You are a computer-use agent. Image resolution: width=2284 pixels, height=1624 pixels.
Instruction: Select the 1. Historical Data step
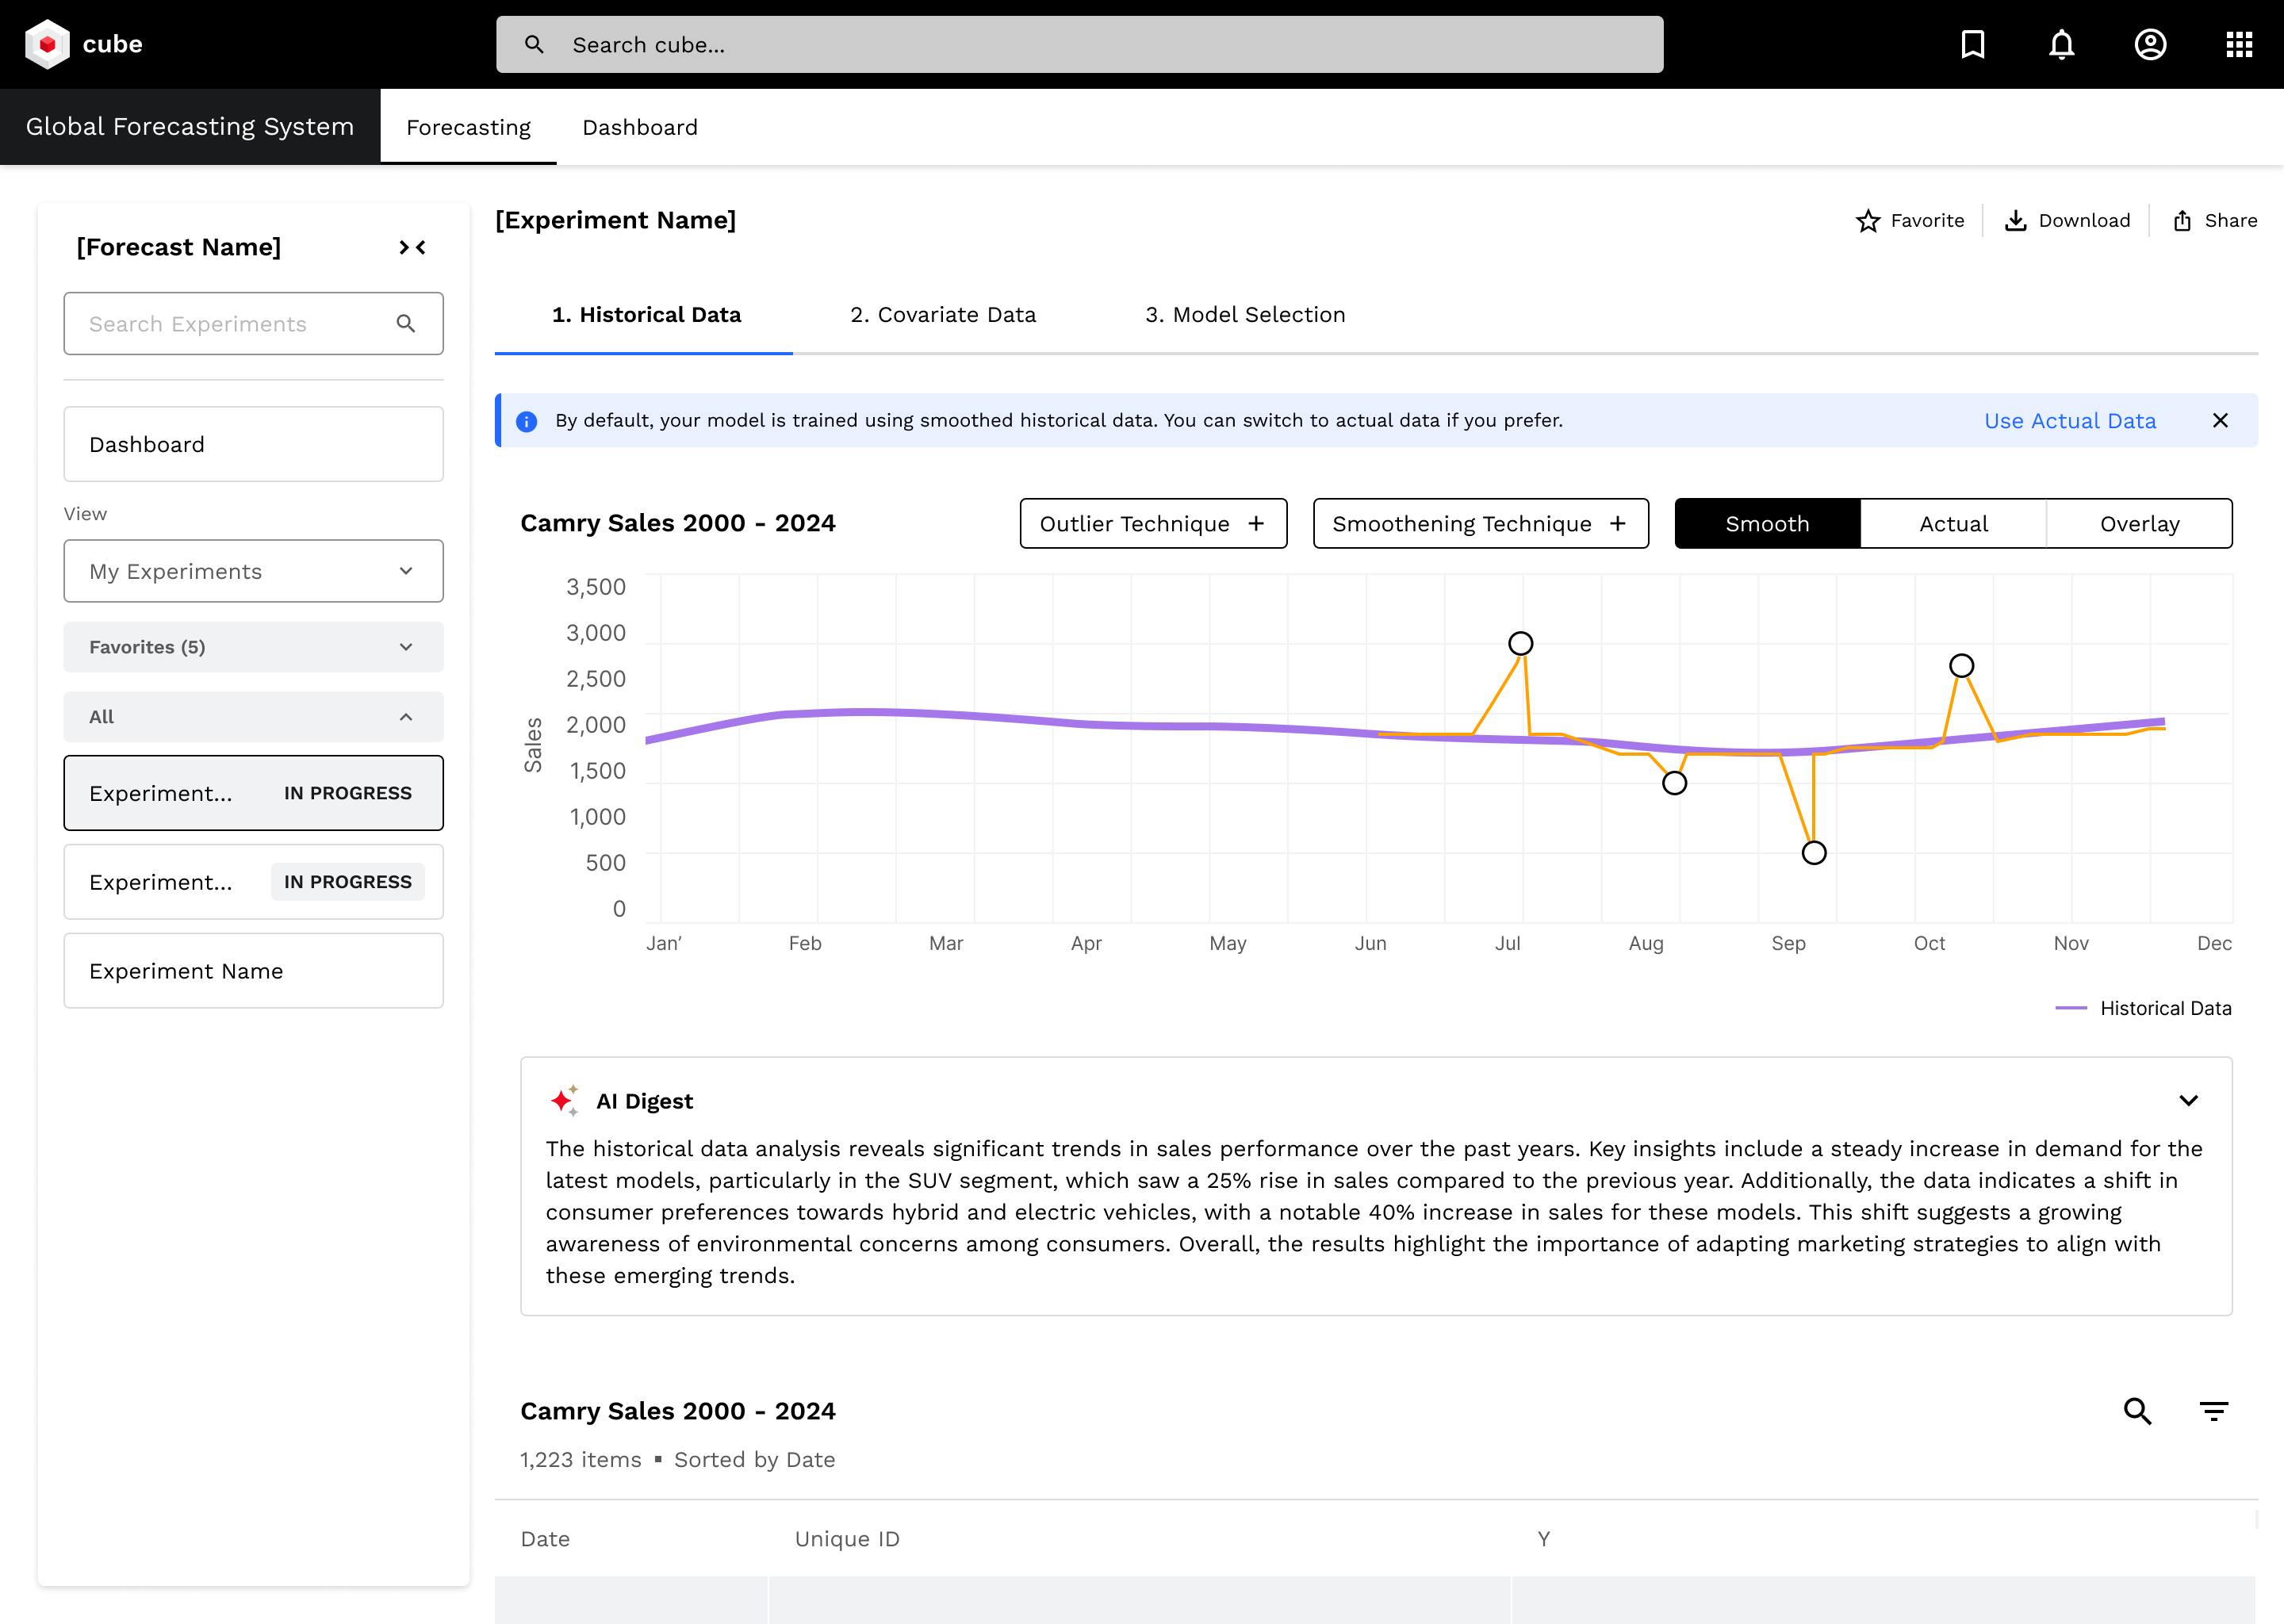(646, 314)
